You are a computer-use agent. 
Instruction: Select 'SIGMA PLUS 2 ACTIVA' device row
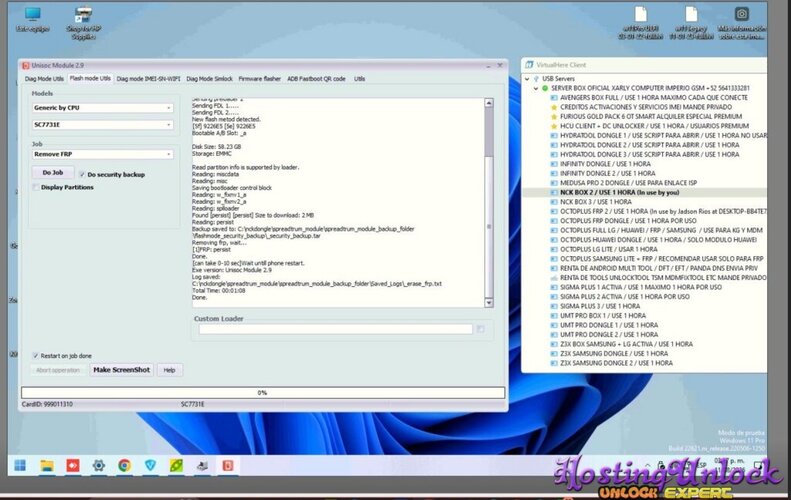pyautogui.click(x=625, y=297)
